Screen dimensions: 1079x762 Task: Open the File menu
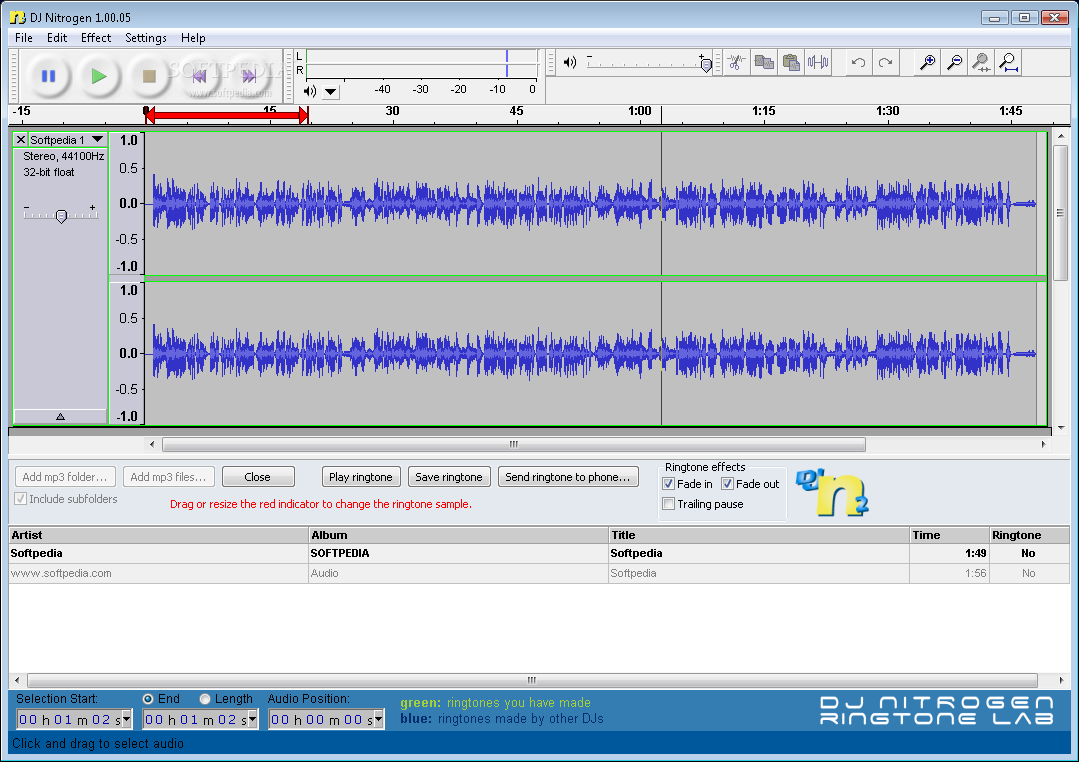point(23,38)
